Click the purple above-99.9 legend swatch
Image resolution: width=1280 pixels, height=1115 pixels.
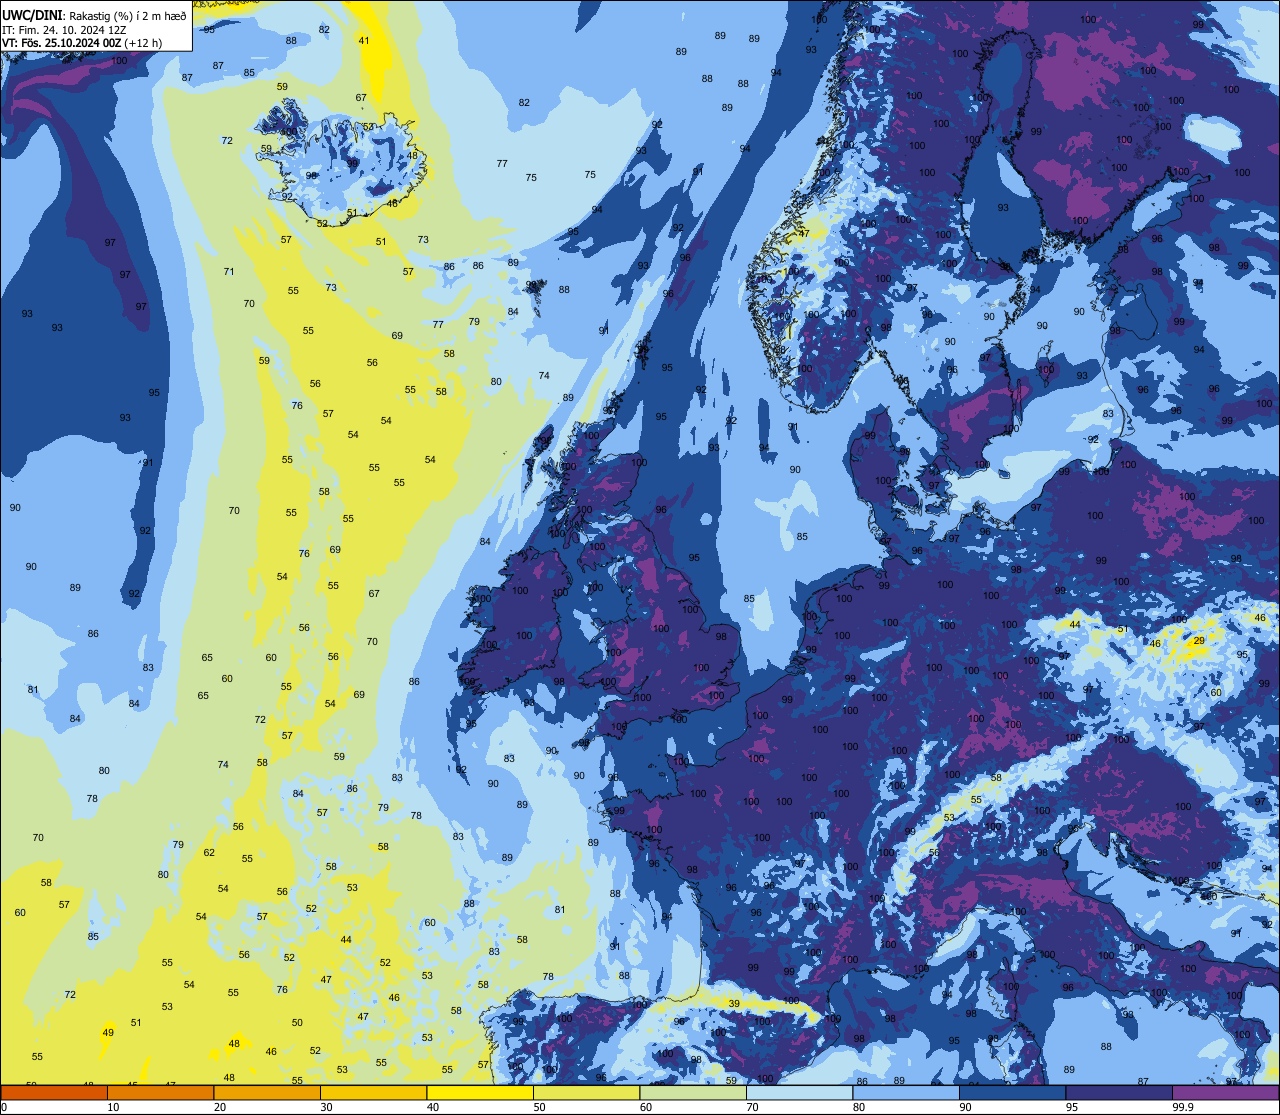(x=1225, y=1093)
